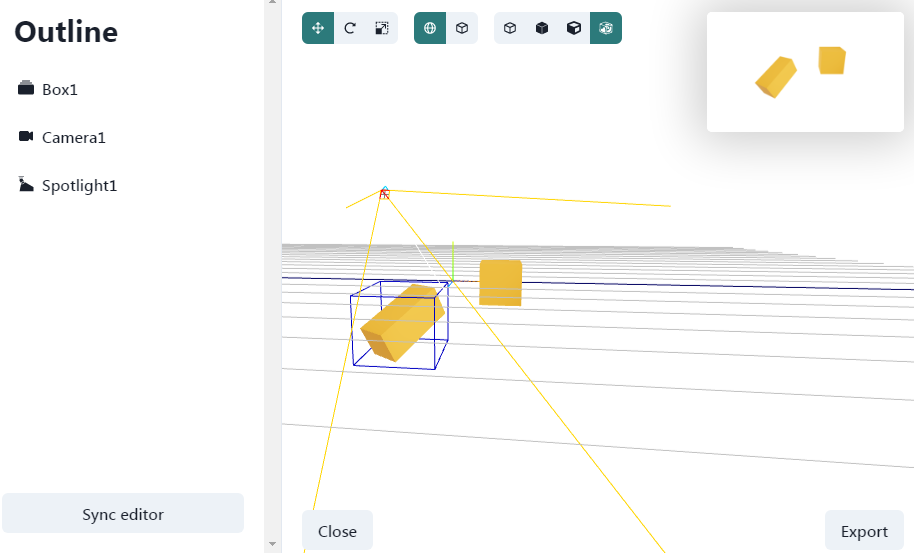Select the translate (move) transform tool
This screenshot has width=914, height=553.
[x=318, y=28]
